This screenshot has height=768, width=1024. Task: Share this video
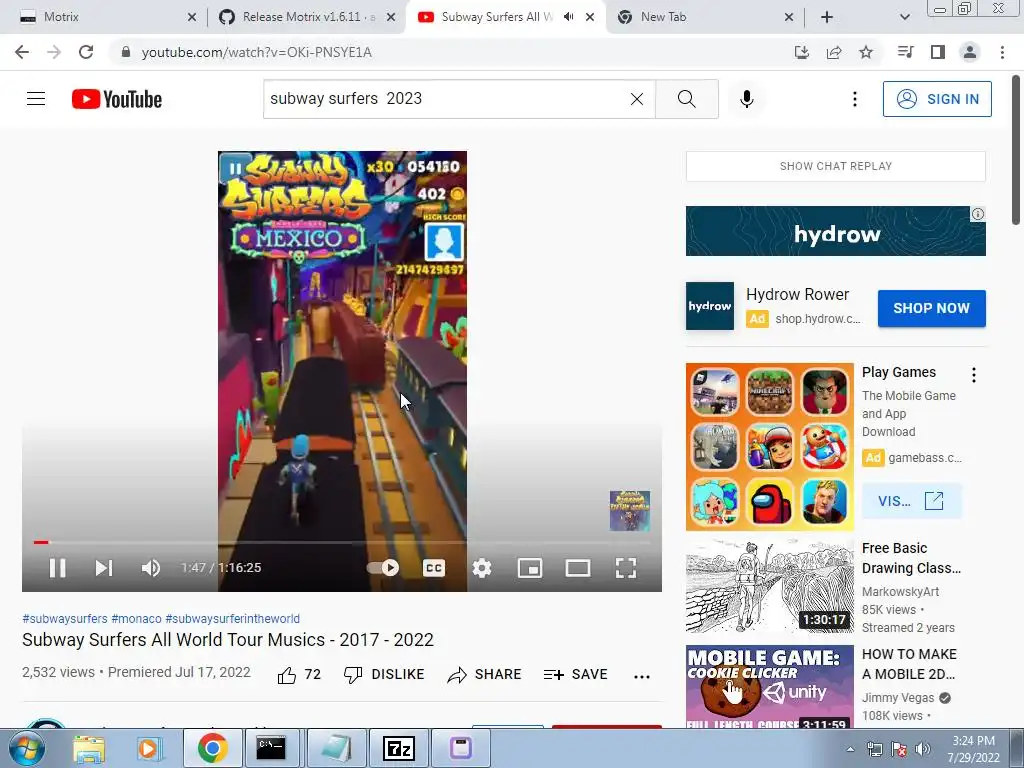484,675
